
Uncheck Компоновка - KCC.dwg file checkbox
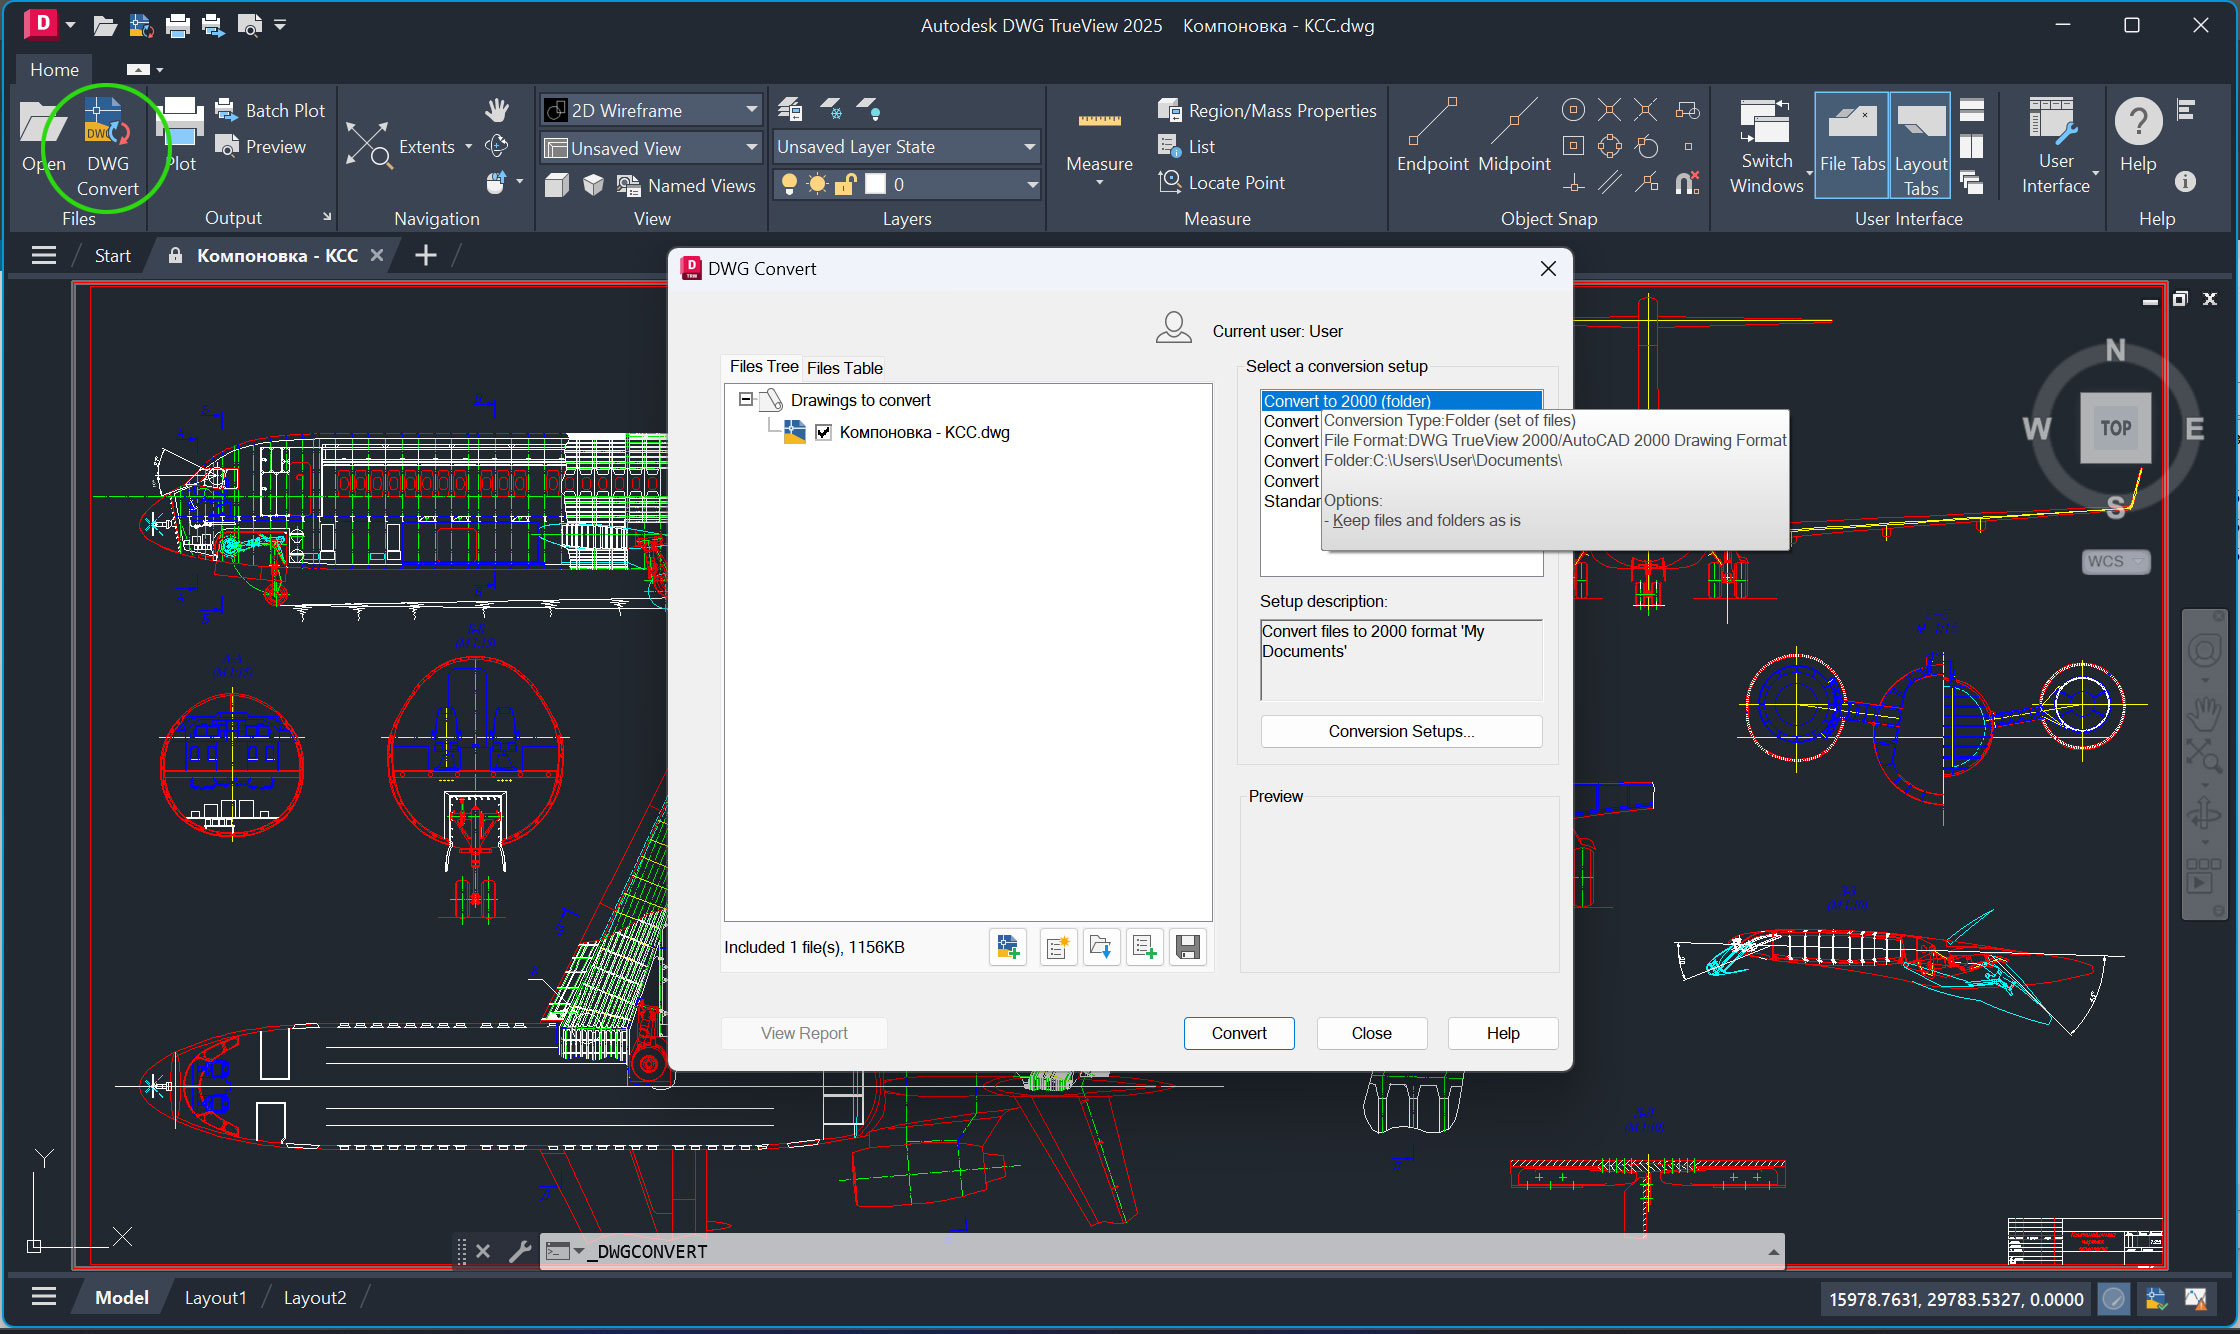coord(823,432)
